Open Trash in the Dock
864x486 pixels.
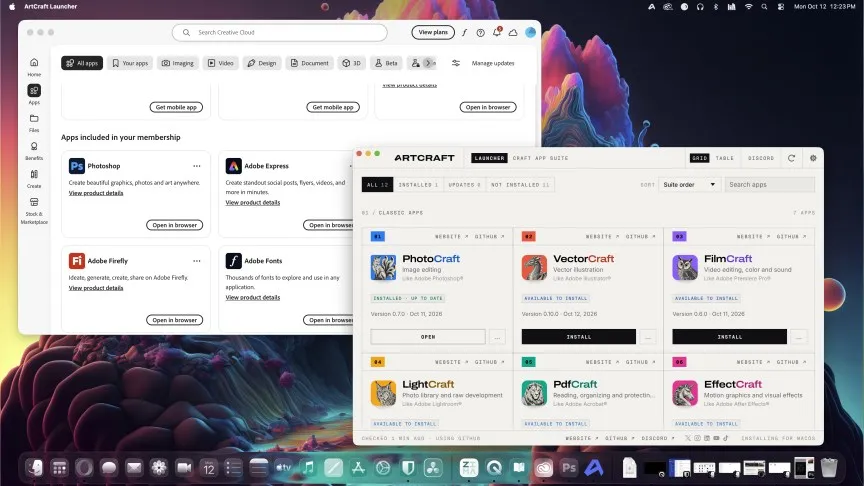[x=829, y=468]
